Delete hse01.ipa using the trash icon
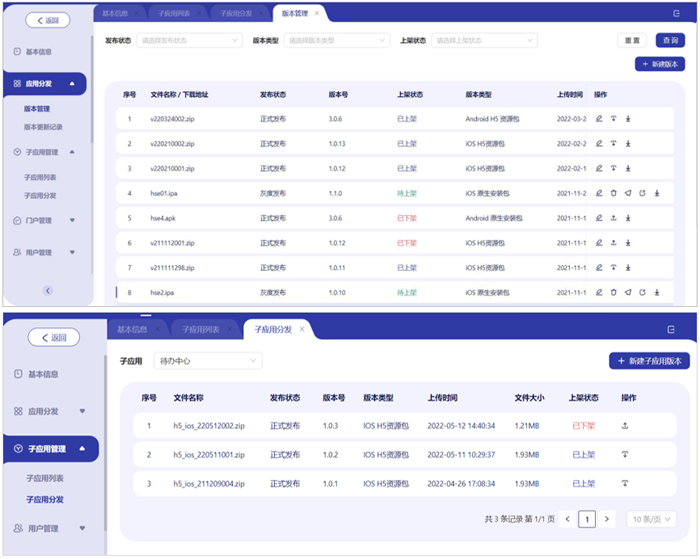 pyautogui.click(x=613, y=194)
